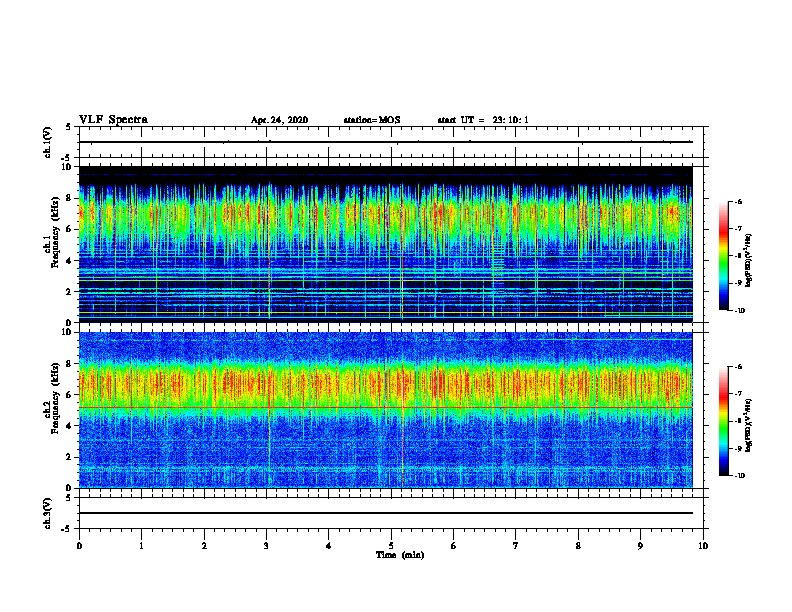Screen dimensions: 792x612
Task: Click the "VLF Spectra" title text
Action: (113, 120)
